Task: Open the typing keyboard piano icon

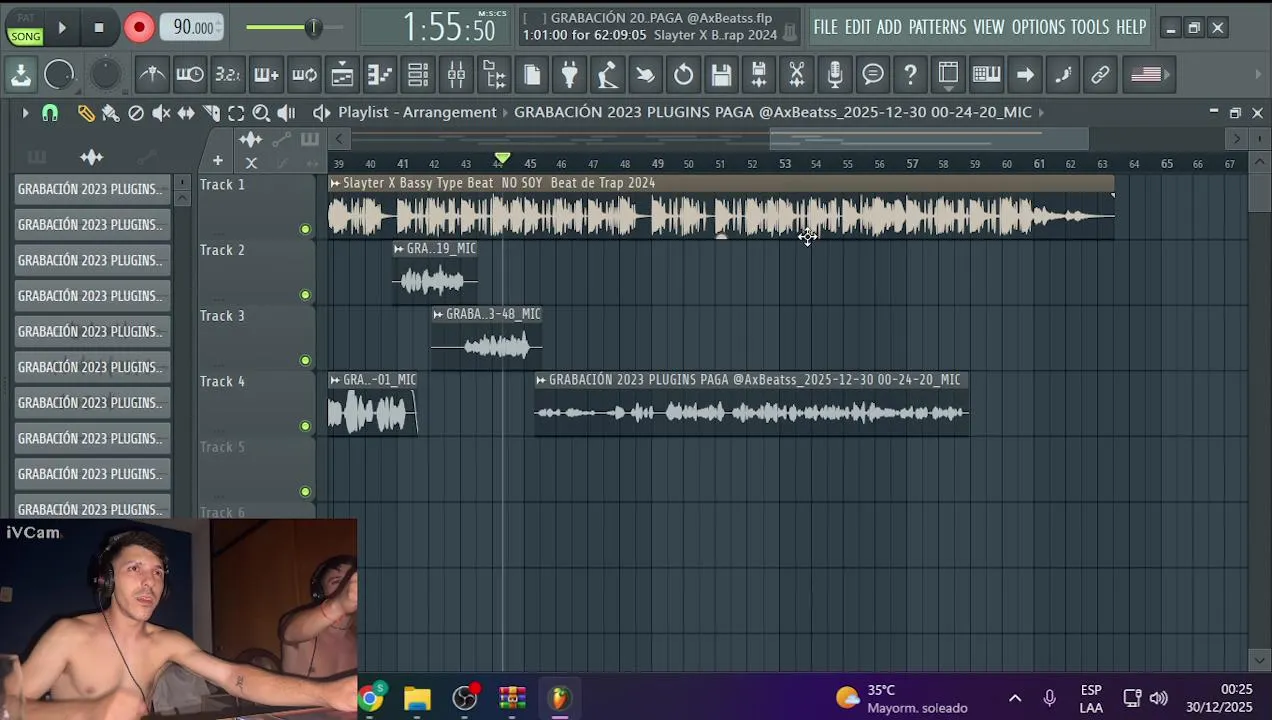Action: point(986,74)
